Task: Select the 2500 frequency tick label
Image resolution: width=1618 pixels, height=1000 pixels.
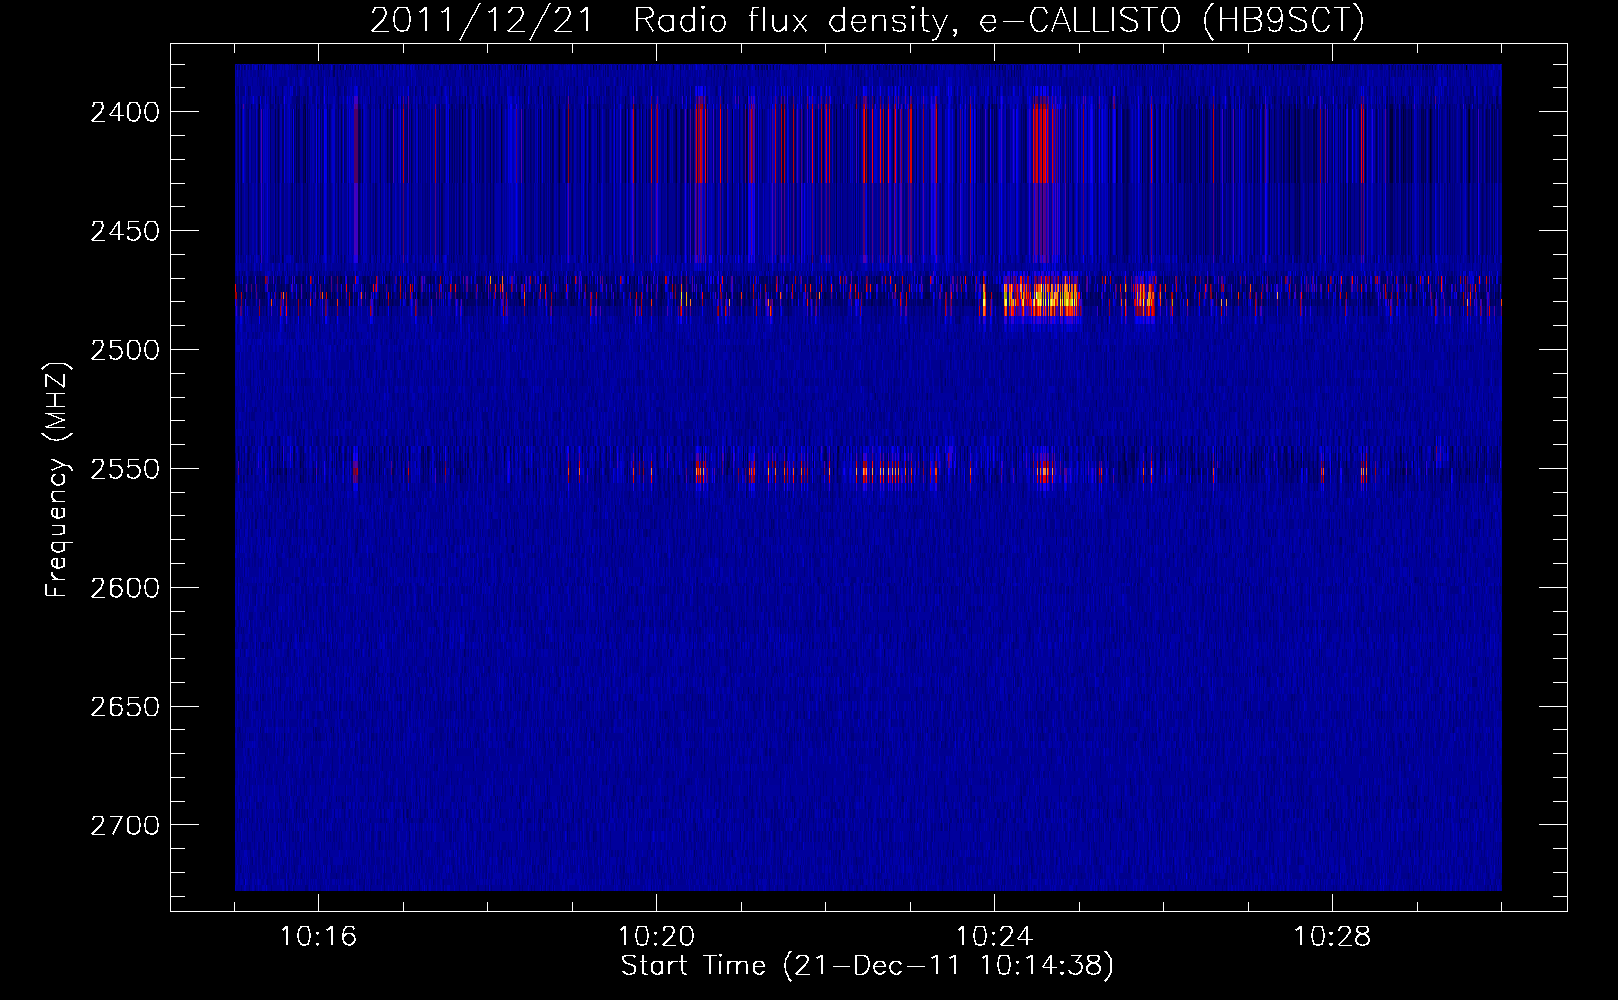Action: coord(125,350)
